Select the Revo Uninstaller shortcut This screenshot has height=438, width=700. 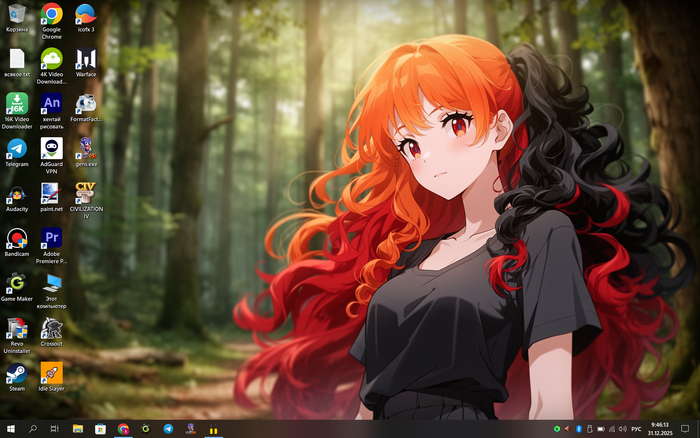(17, 328)
